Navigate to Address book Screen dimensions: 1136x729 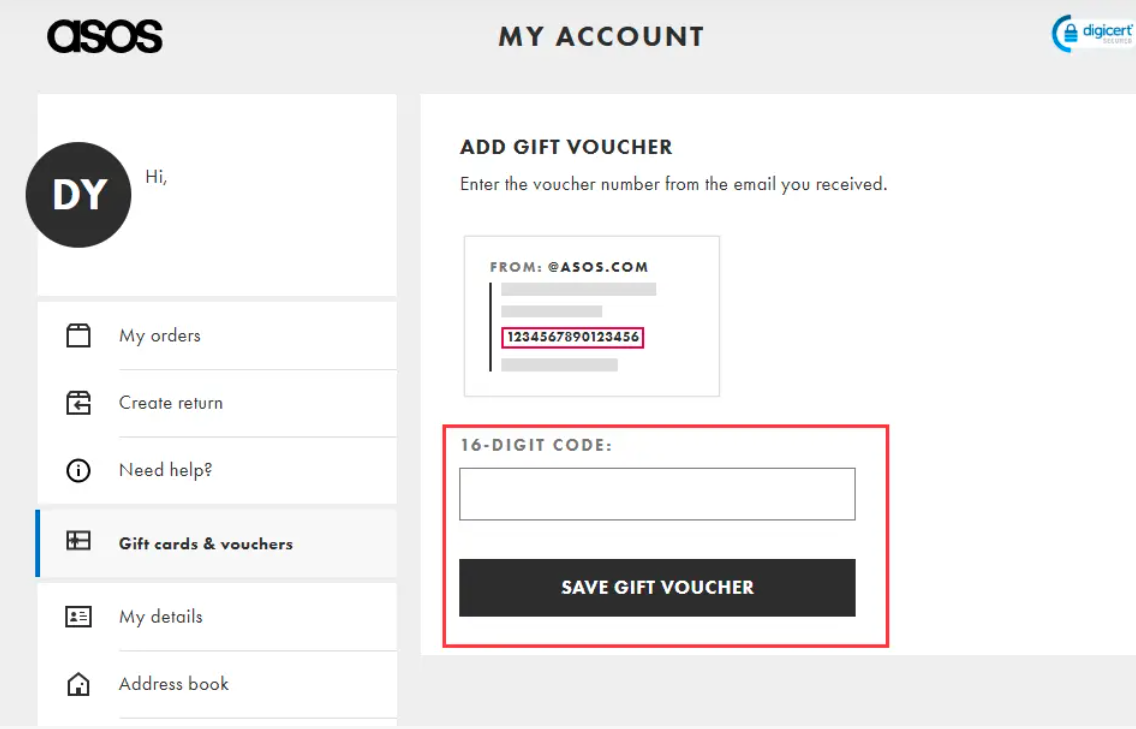pyautogui.click(x=174, y=684)
